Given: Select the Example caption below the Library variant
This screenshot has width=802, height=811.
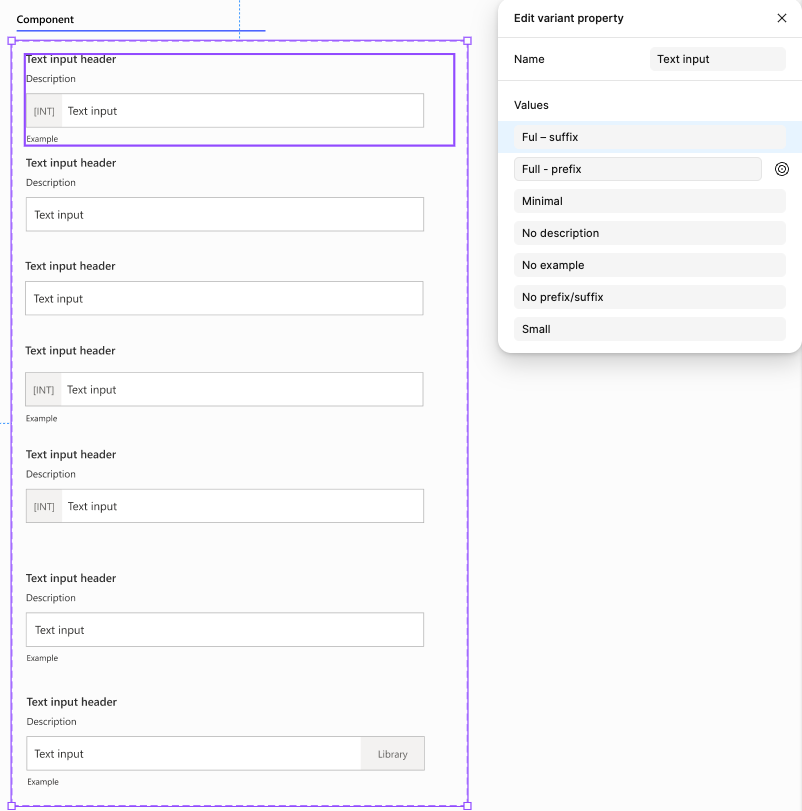Looking at the screenshot, I should 43,782.
